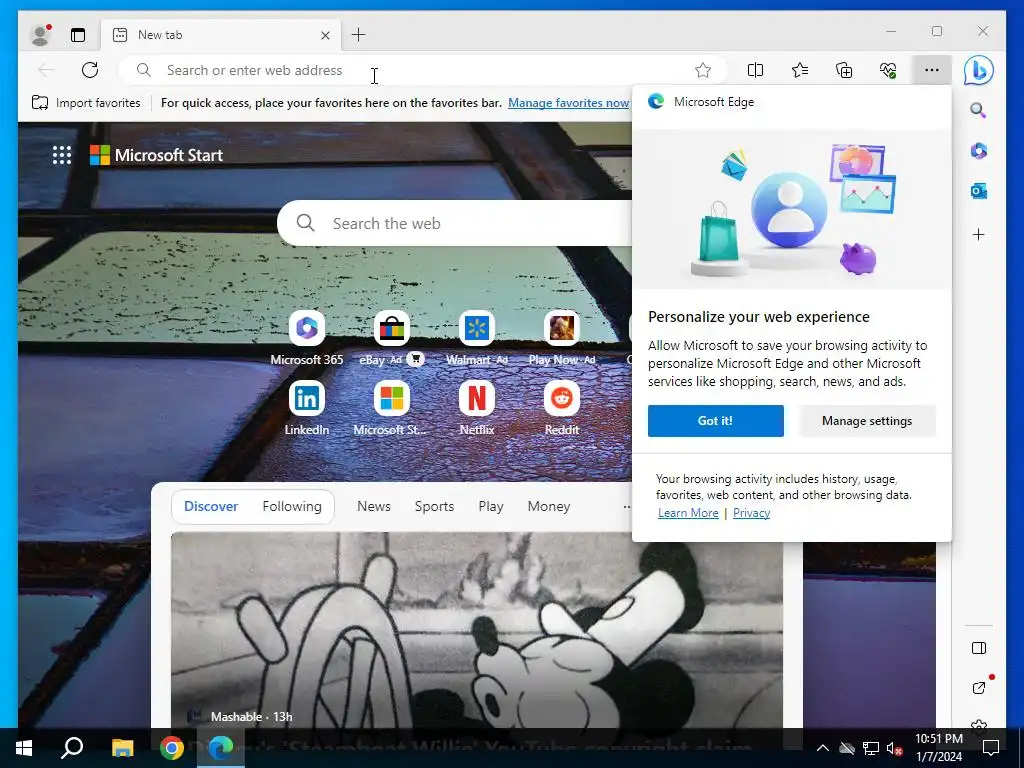The image size is (1024, 768).
Task: Open Collections icon
Action: coord(844,70)
